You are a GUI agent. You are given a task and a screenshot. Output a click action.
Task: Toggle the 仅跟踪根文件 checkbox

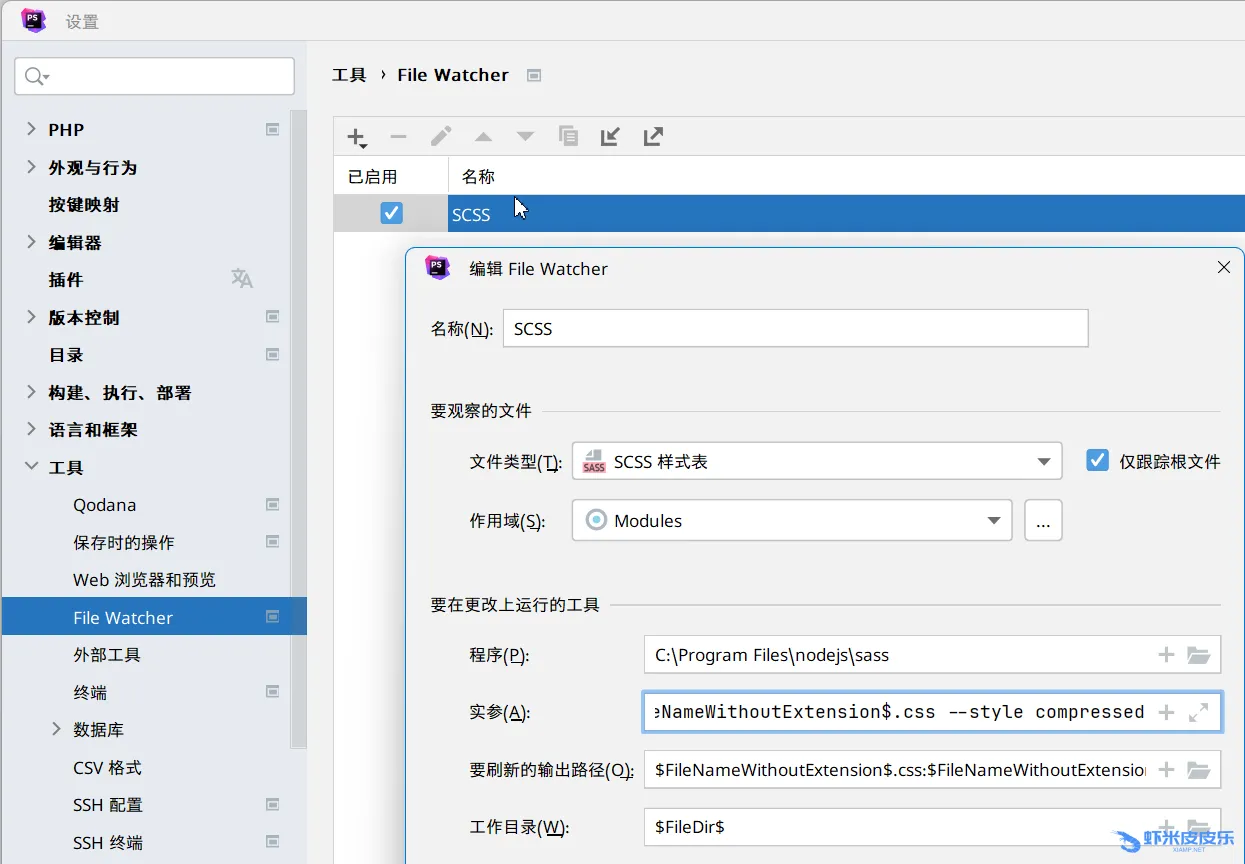click(1098, 460)
